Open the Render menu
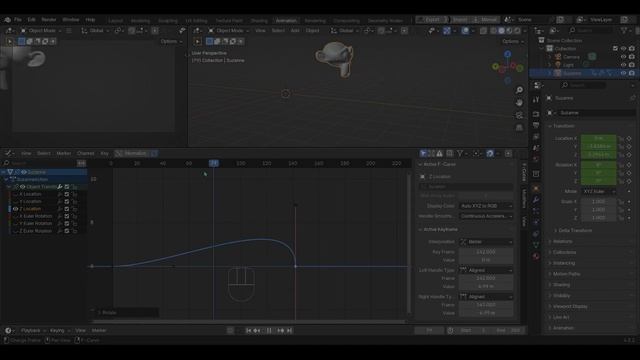Viewport: 640px width, 360px height. point(49,20)
